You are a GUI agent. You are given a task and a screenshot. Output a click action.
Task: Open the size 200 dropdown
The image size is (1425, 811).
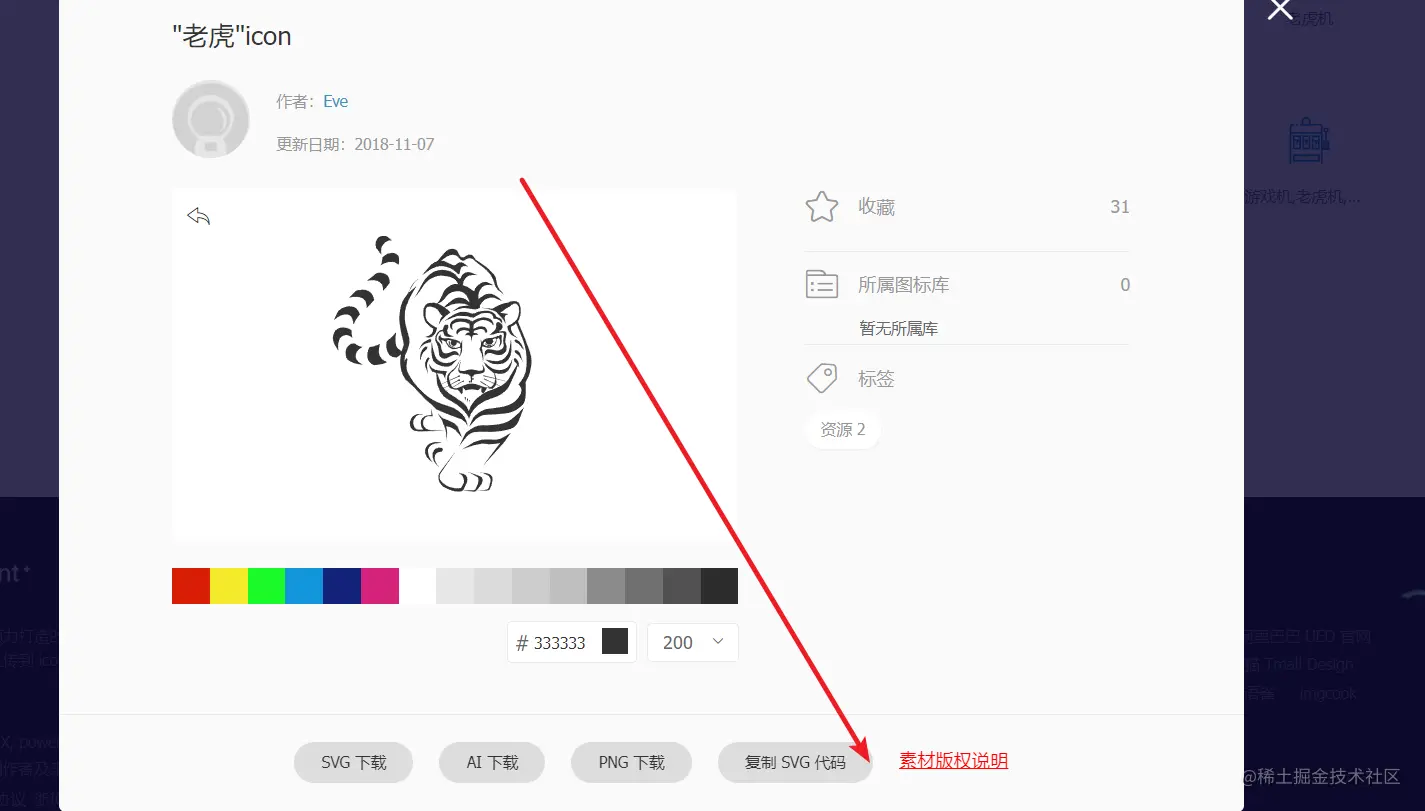point(693,642)
